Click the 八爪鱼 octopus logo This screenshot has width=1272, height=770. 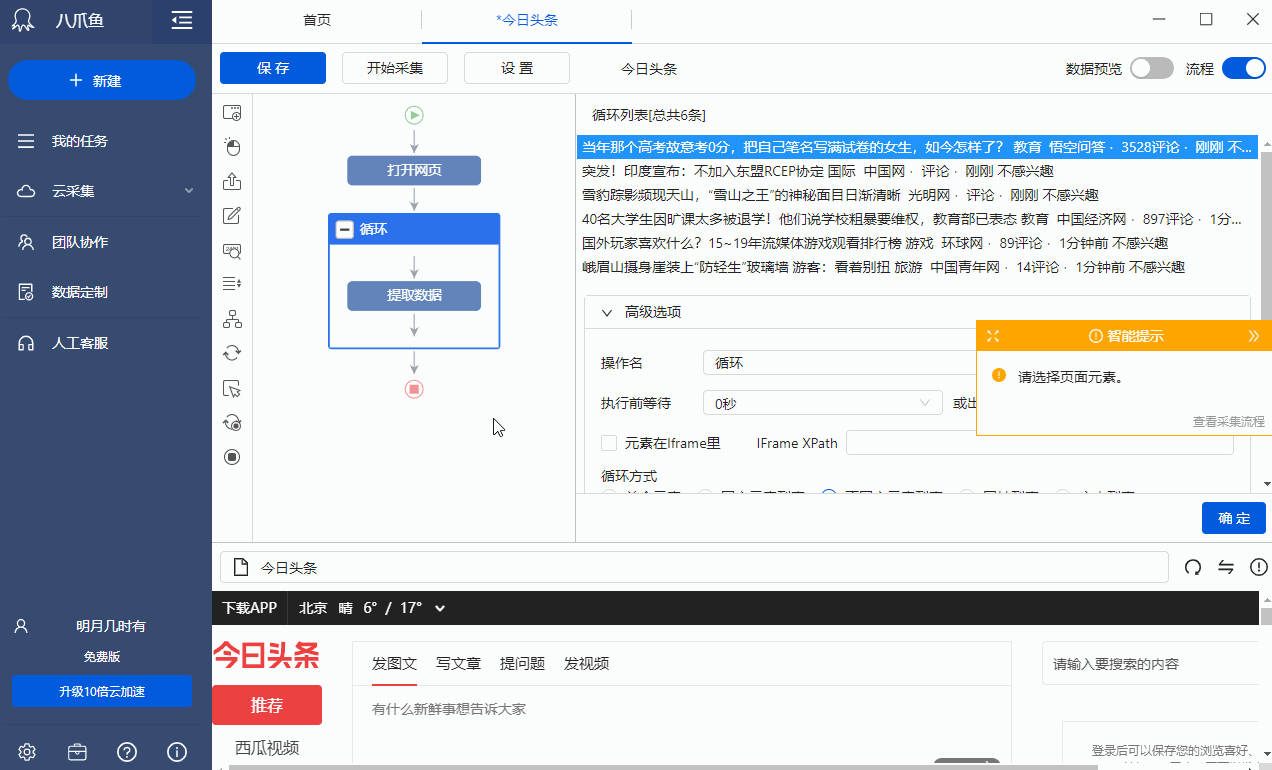pyautogui.click(x=23, y=20)
